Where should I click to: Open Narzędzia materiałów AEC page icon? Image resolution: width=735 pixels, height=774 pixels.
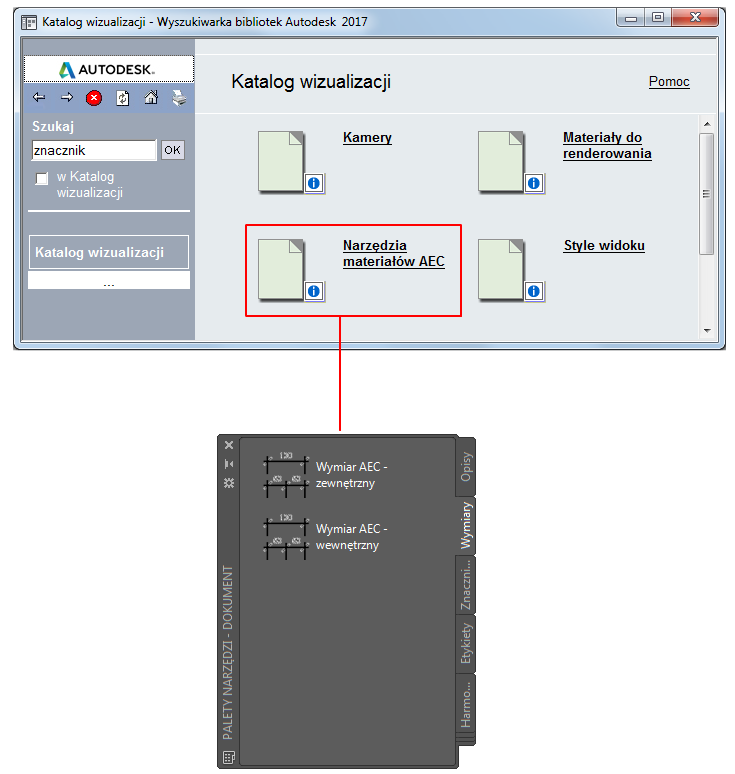[281, 270]
